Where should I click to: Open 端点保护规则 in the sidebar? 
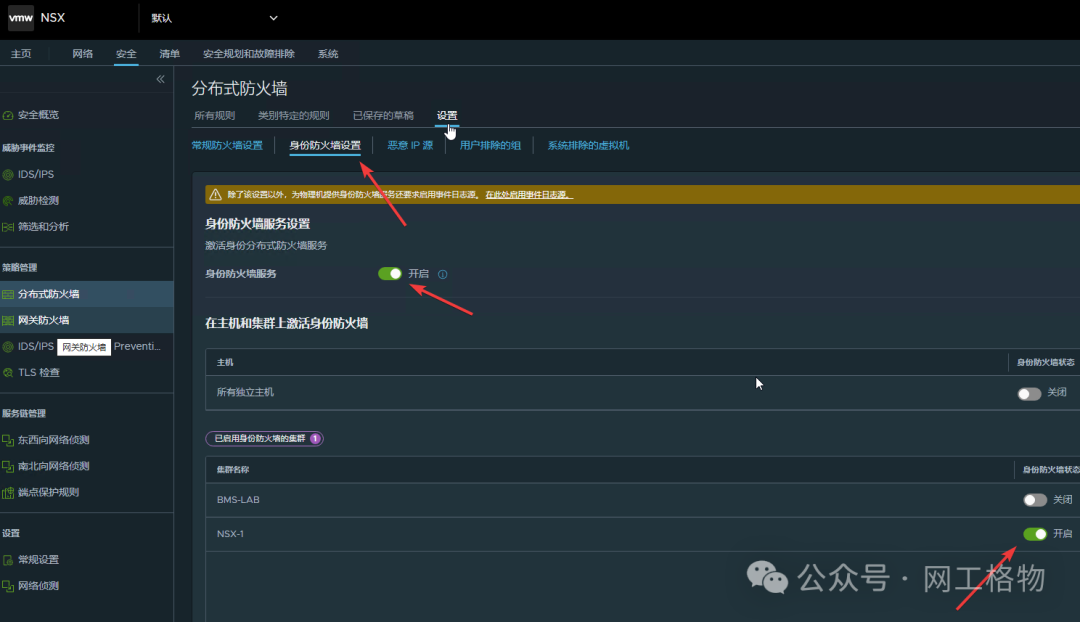click(x=49, y=493)
